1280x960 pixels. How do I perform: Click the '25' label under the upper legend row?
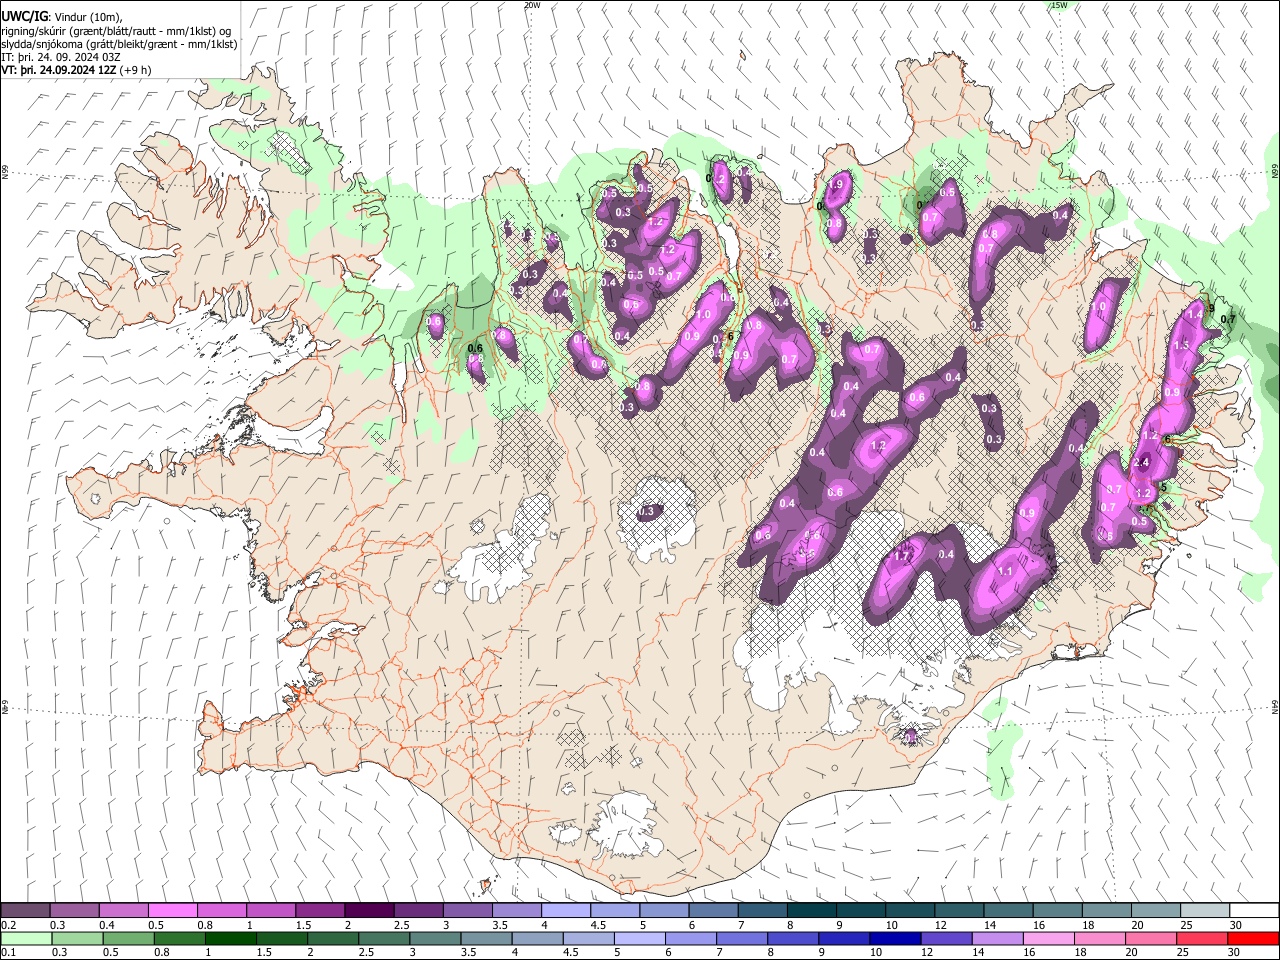(x=1185, y=925)
